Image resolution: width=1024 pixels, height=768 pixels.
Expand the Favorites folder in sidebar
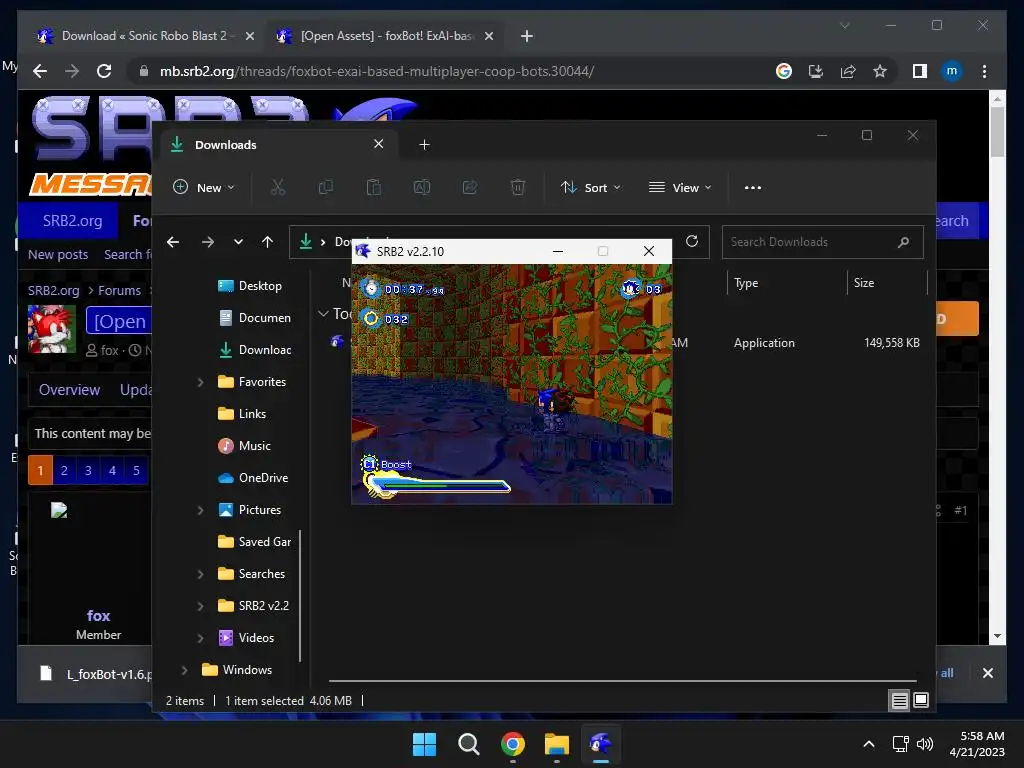click(x=200, y=382)
